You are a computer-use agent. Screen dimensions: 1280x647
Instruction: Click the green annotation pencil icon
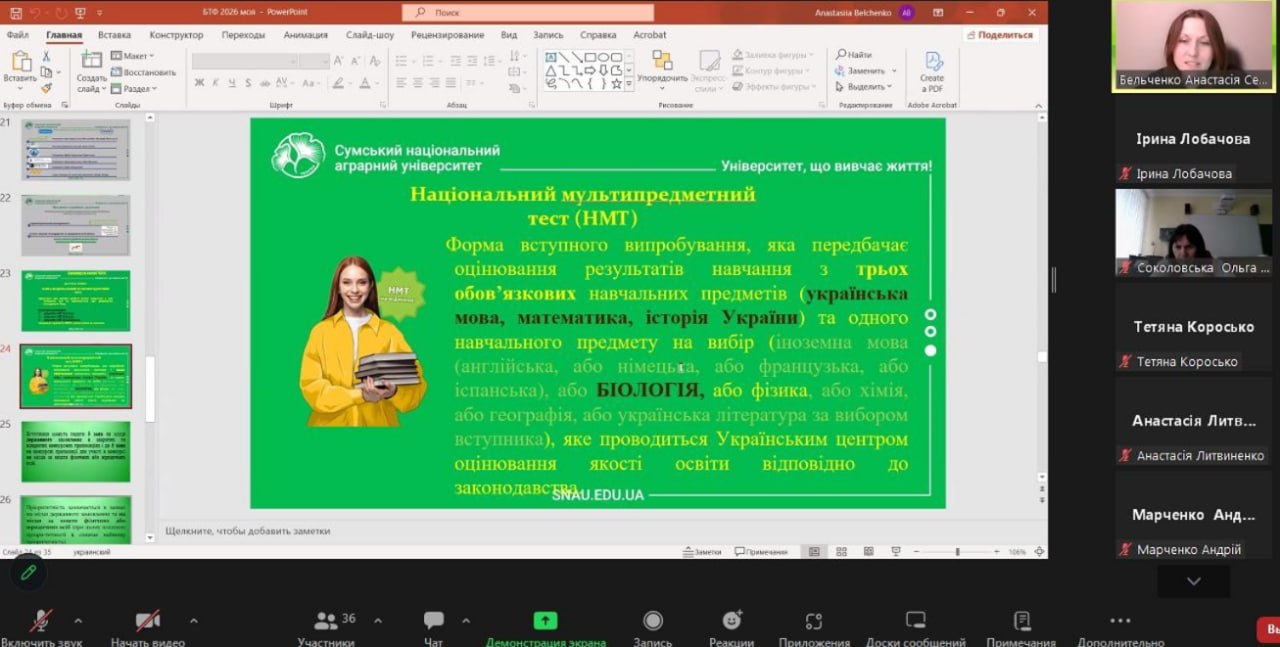click(x=28, y=572)
